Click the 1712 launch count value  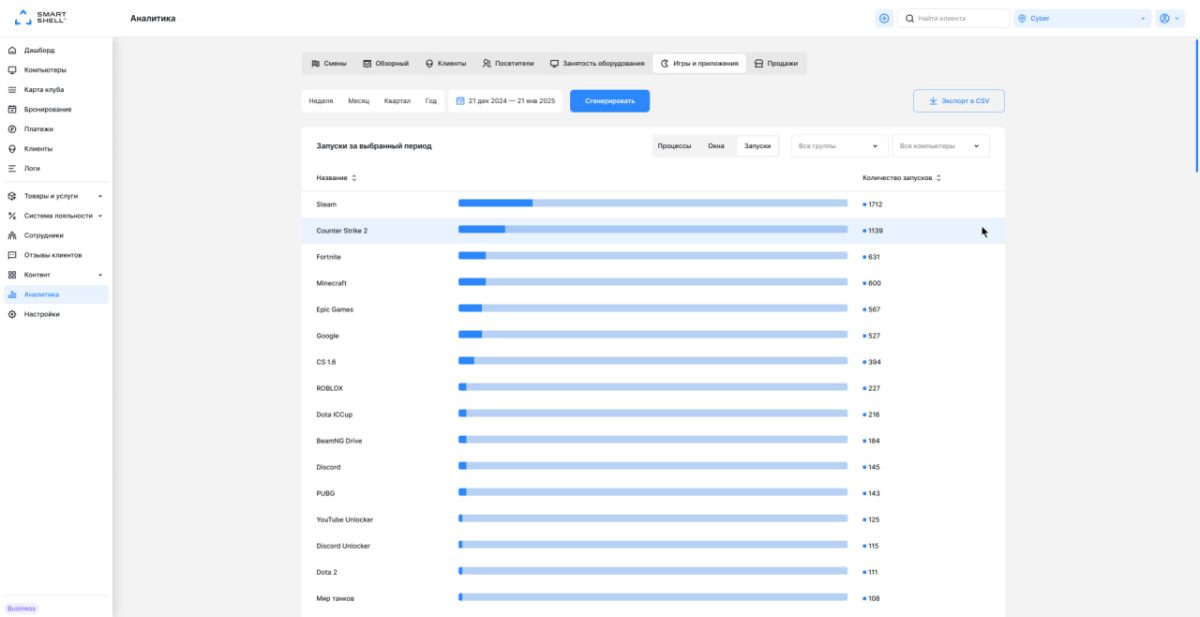(x=875, y=204)
